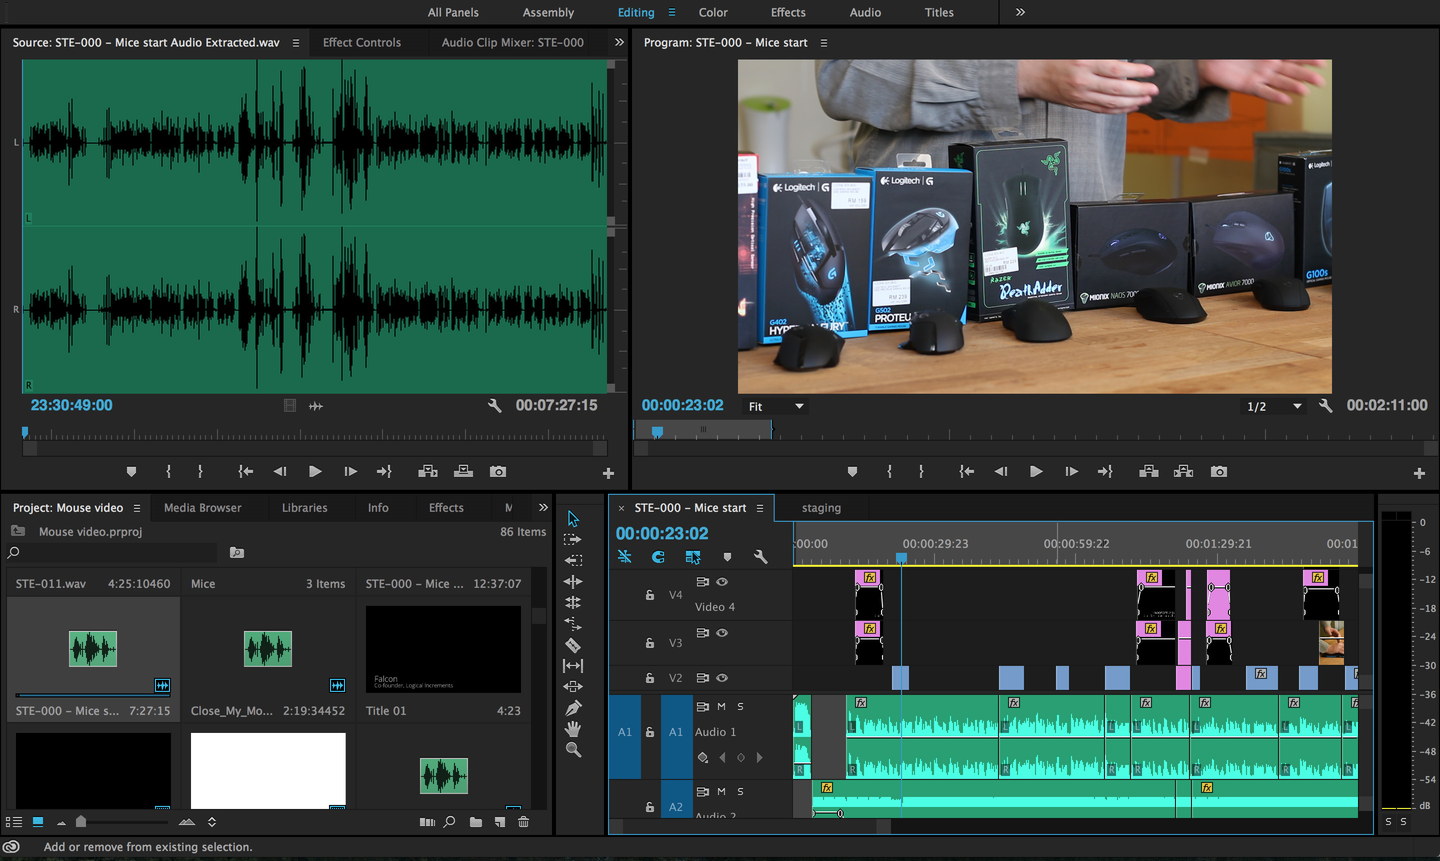Toggle Linked Selection in timeline
Image resolution: width=1440 pixels, height=861 pixels.
click(693, 557)
